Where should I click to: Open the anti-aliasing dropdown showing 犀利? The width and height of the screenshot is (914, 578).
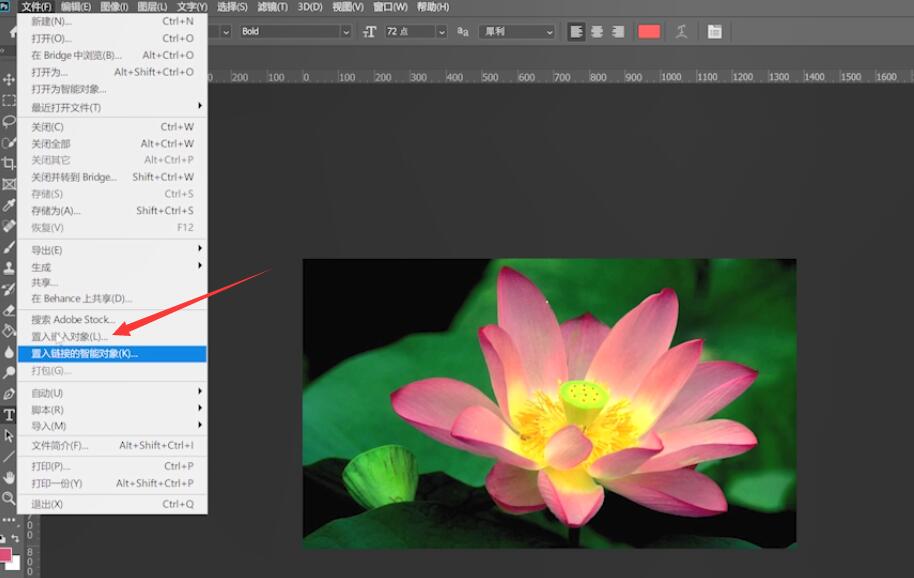516,31
